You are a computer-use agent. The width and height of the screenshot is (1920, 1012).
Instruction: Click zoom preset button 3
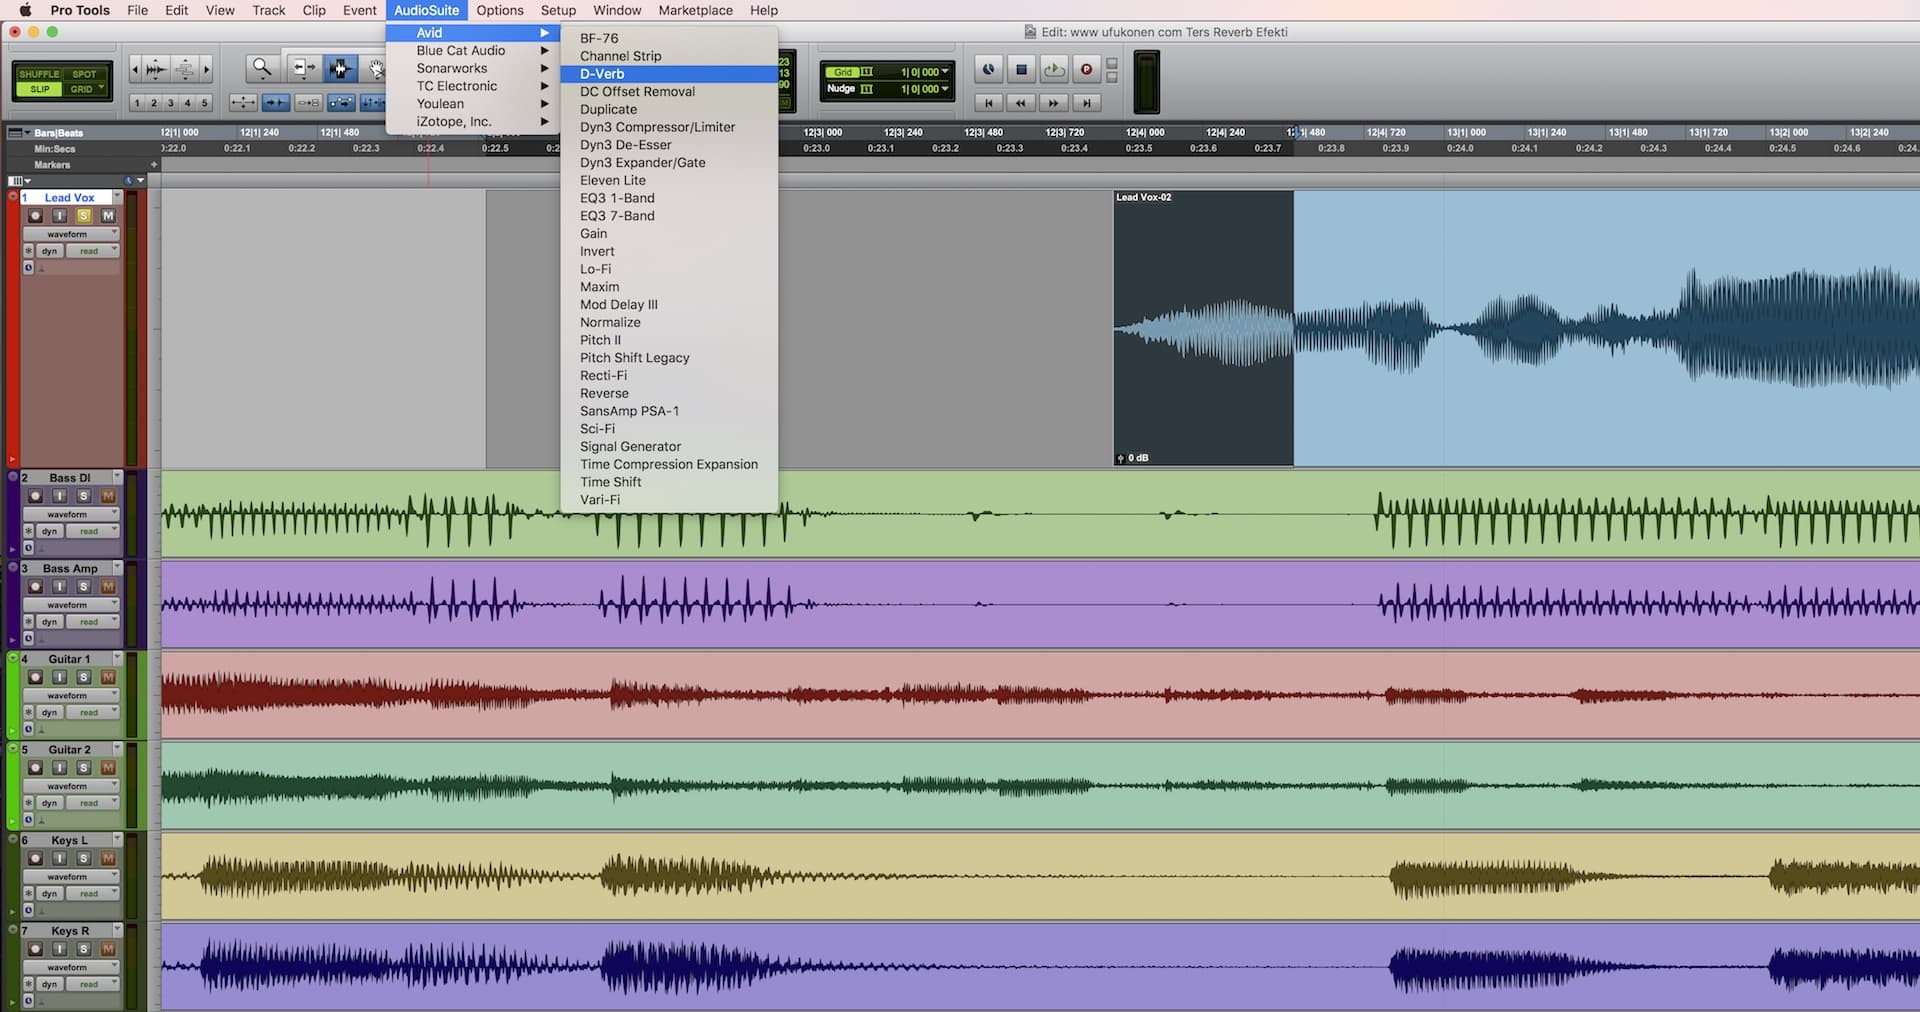[171, 103]
